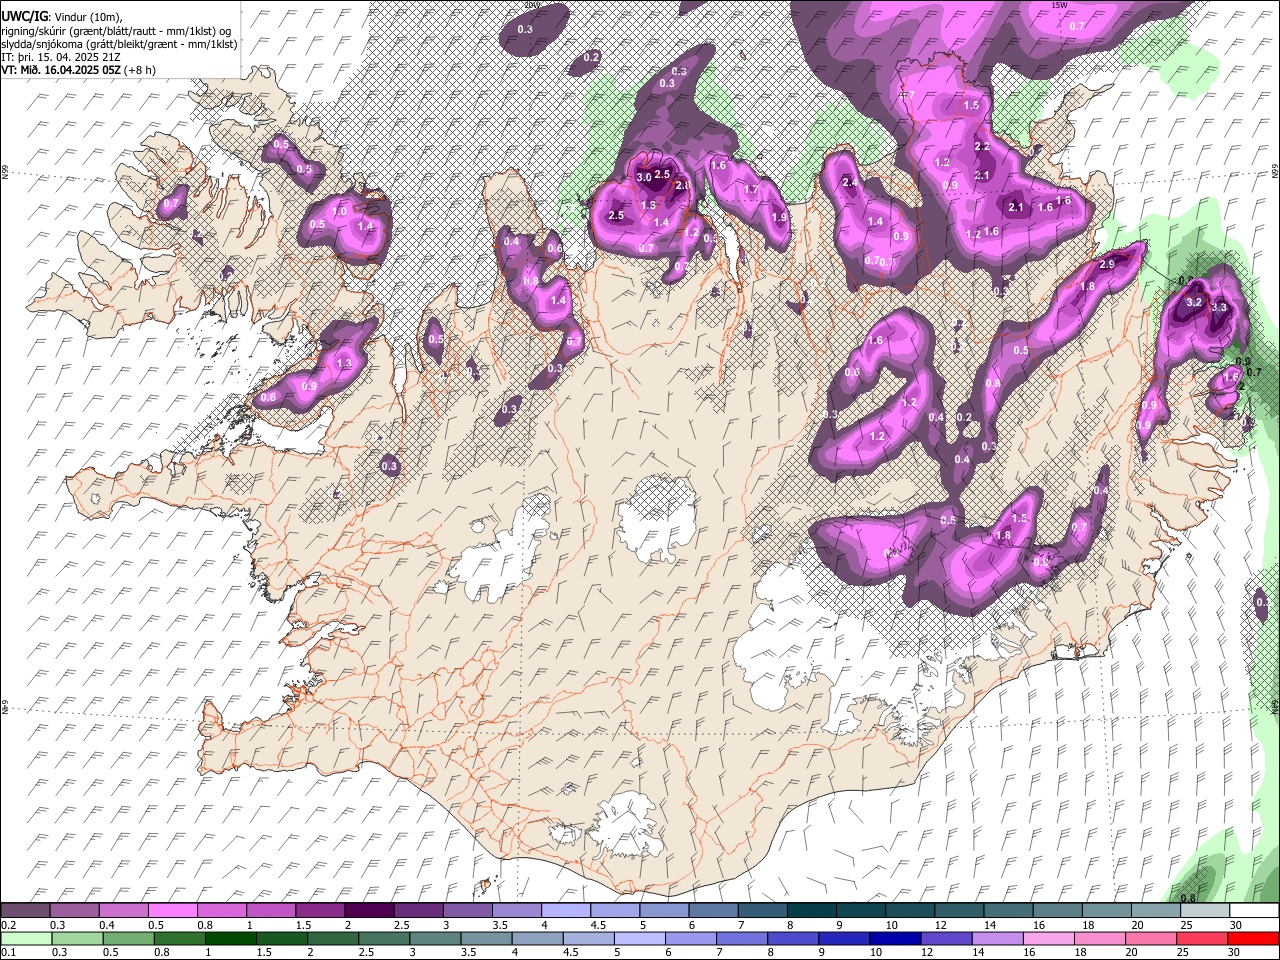Select the dark teal 9 swatch in the snow legend

click(x=859, y=911)
